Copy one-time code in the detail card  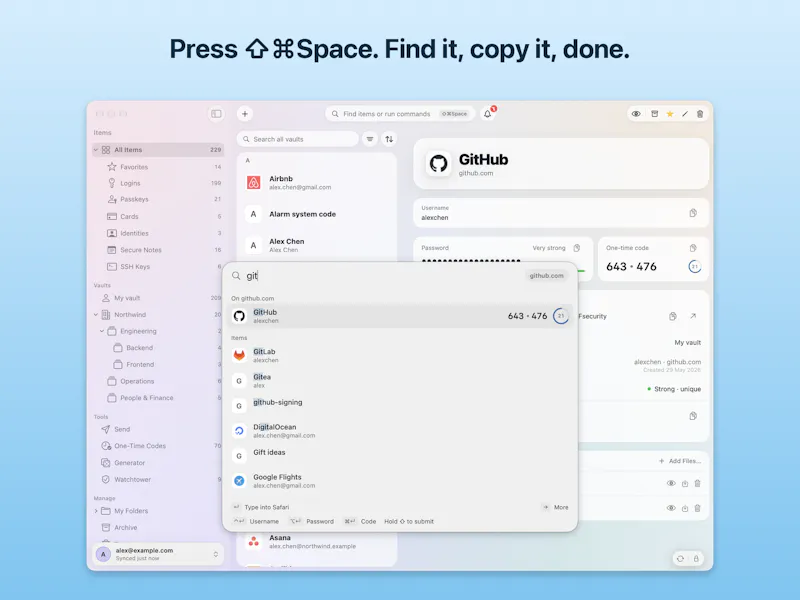(693, 248)
